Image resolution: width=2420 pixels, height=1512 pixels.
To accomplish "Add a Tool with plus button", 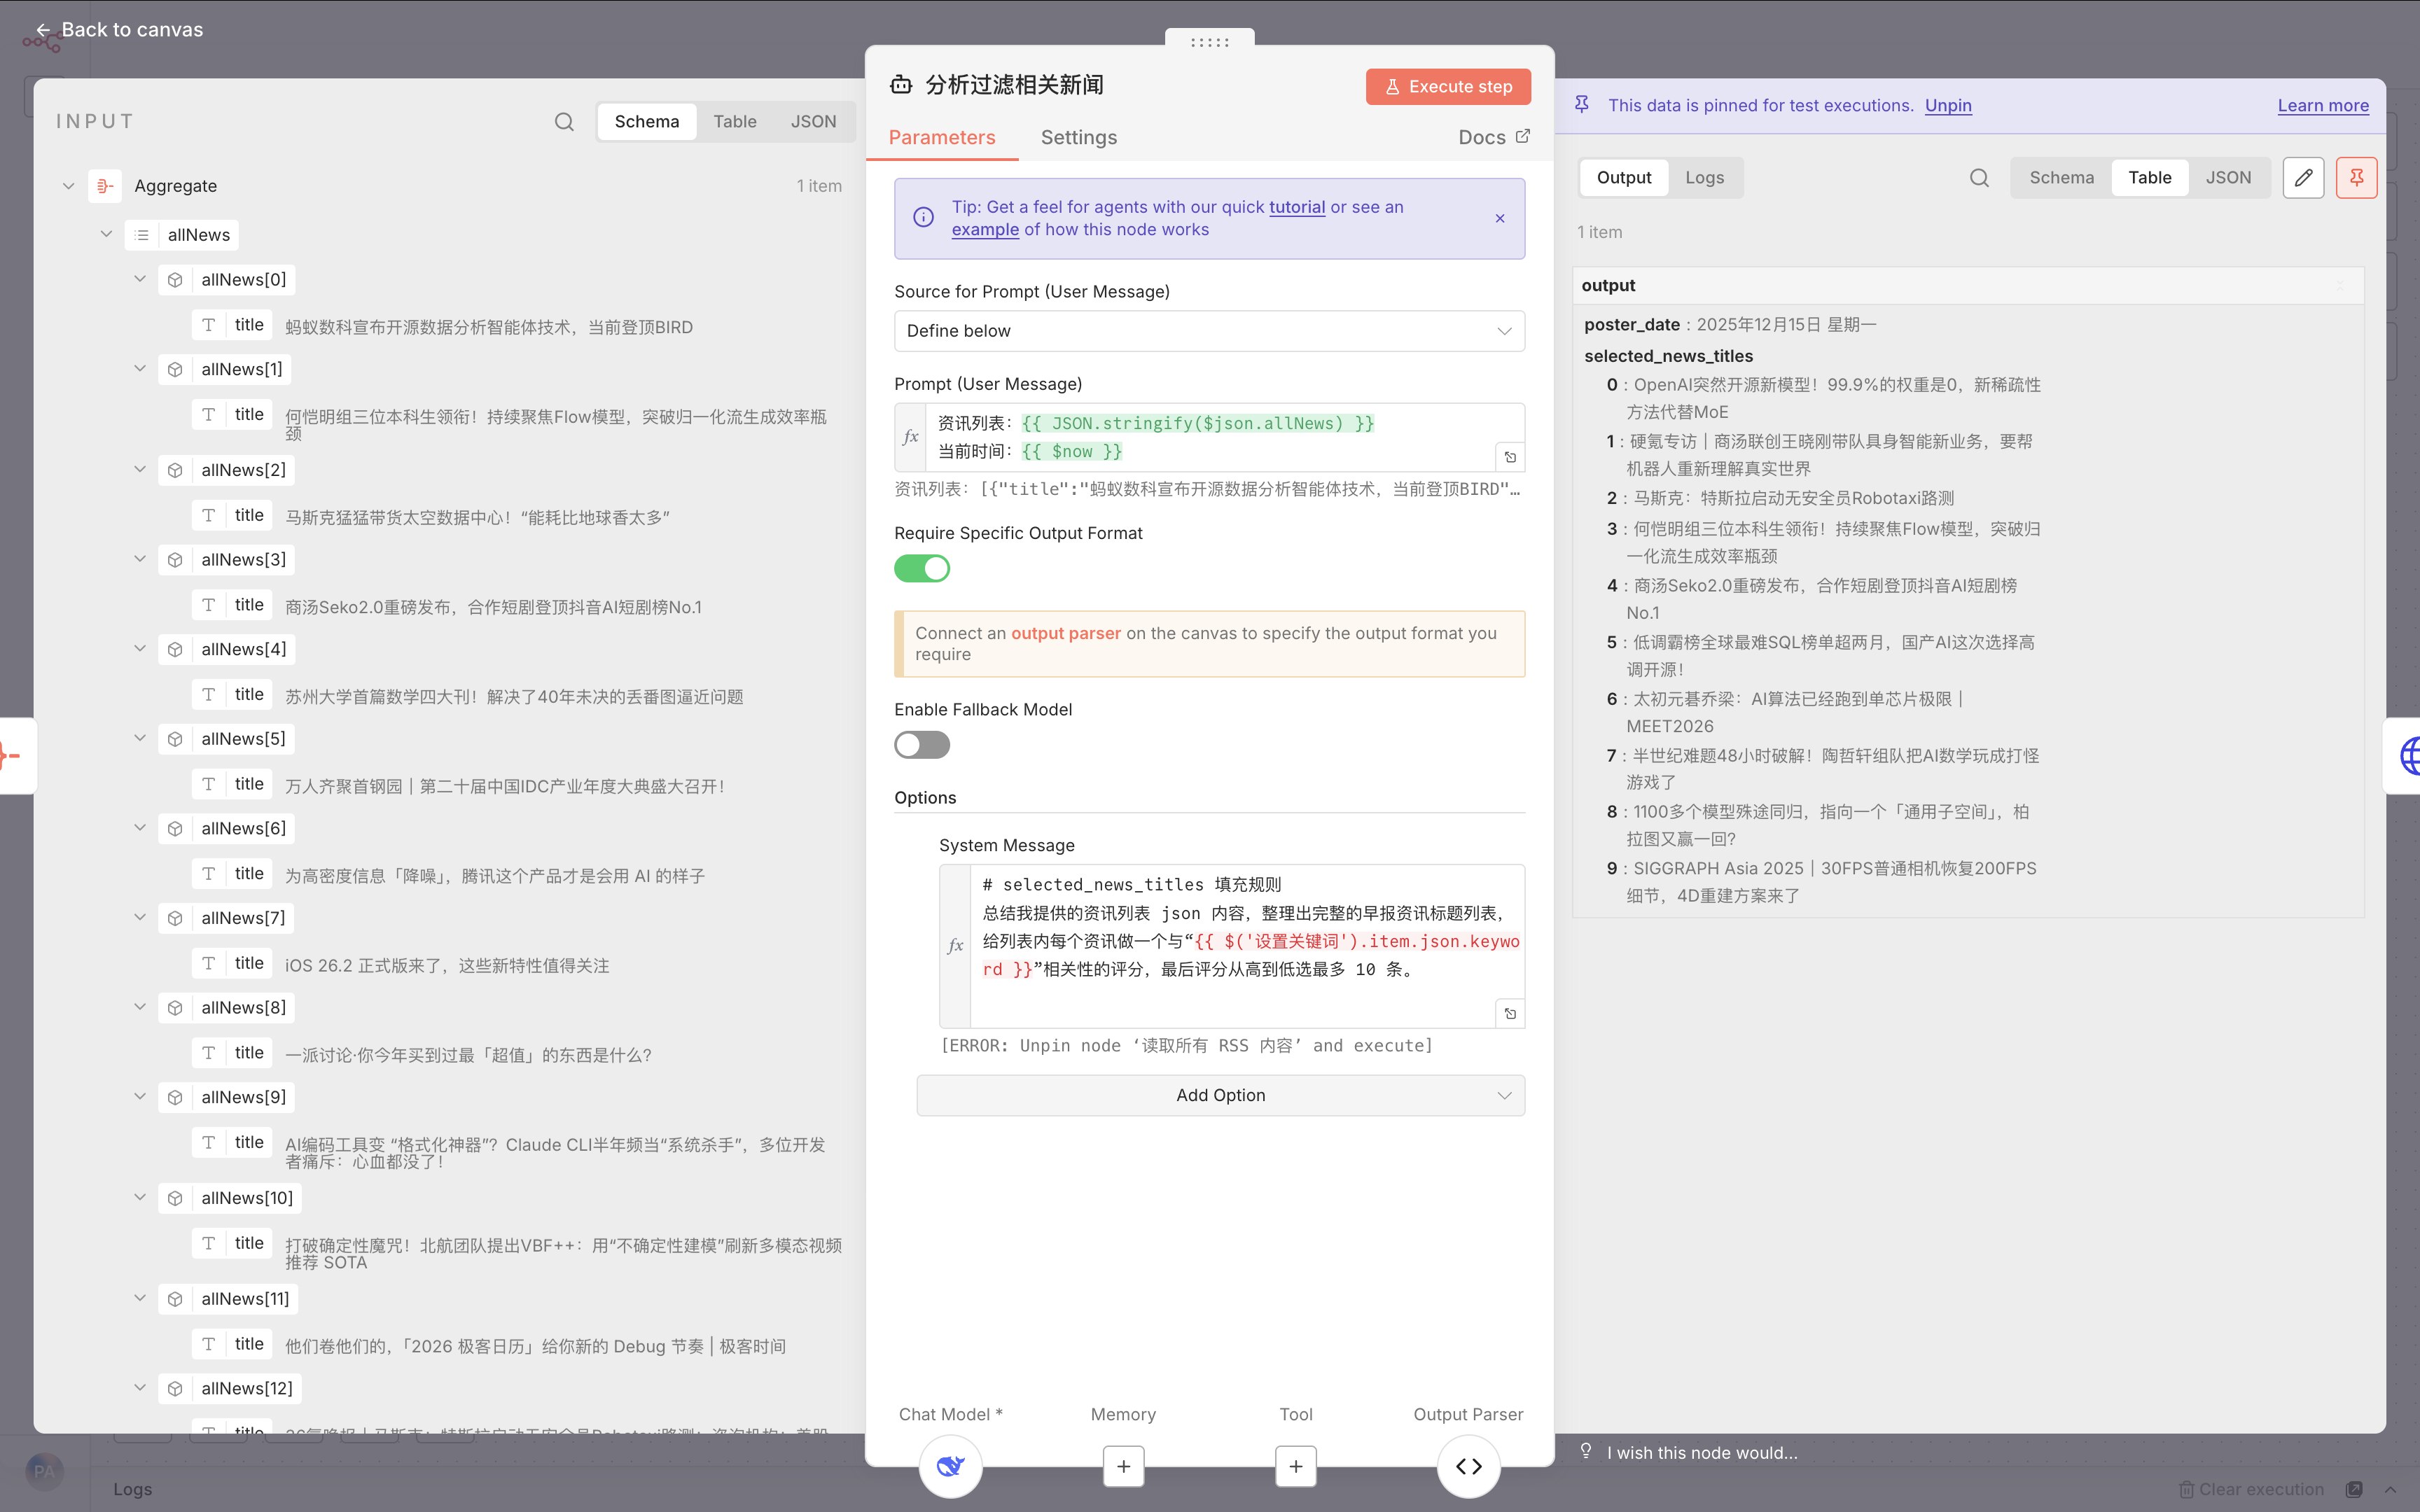I will click(1295, 1466).
